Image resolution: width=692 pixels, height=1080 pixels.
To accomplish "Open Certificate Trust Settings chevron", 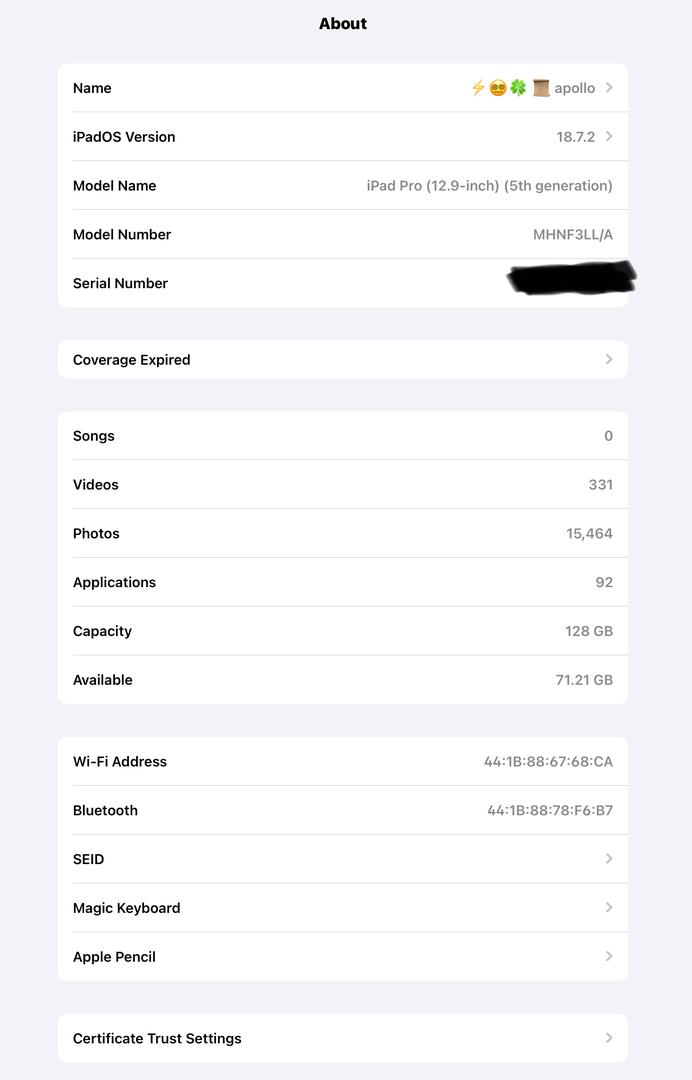I will [x=609, y=1038].
